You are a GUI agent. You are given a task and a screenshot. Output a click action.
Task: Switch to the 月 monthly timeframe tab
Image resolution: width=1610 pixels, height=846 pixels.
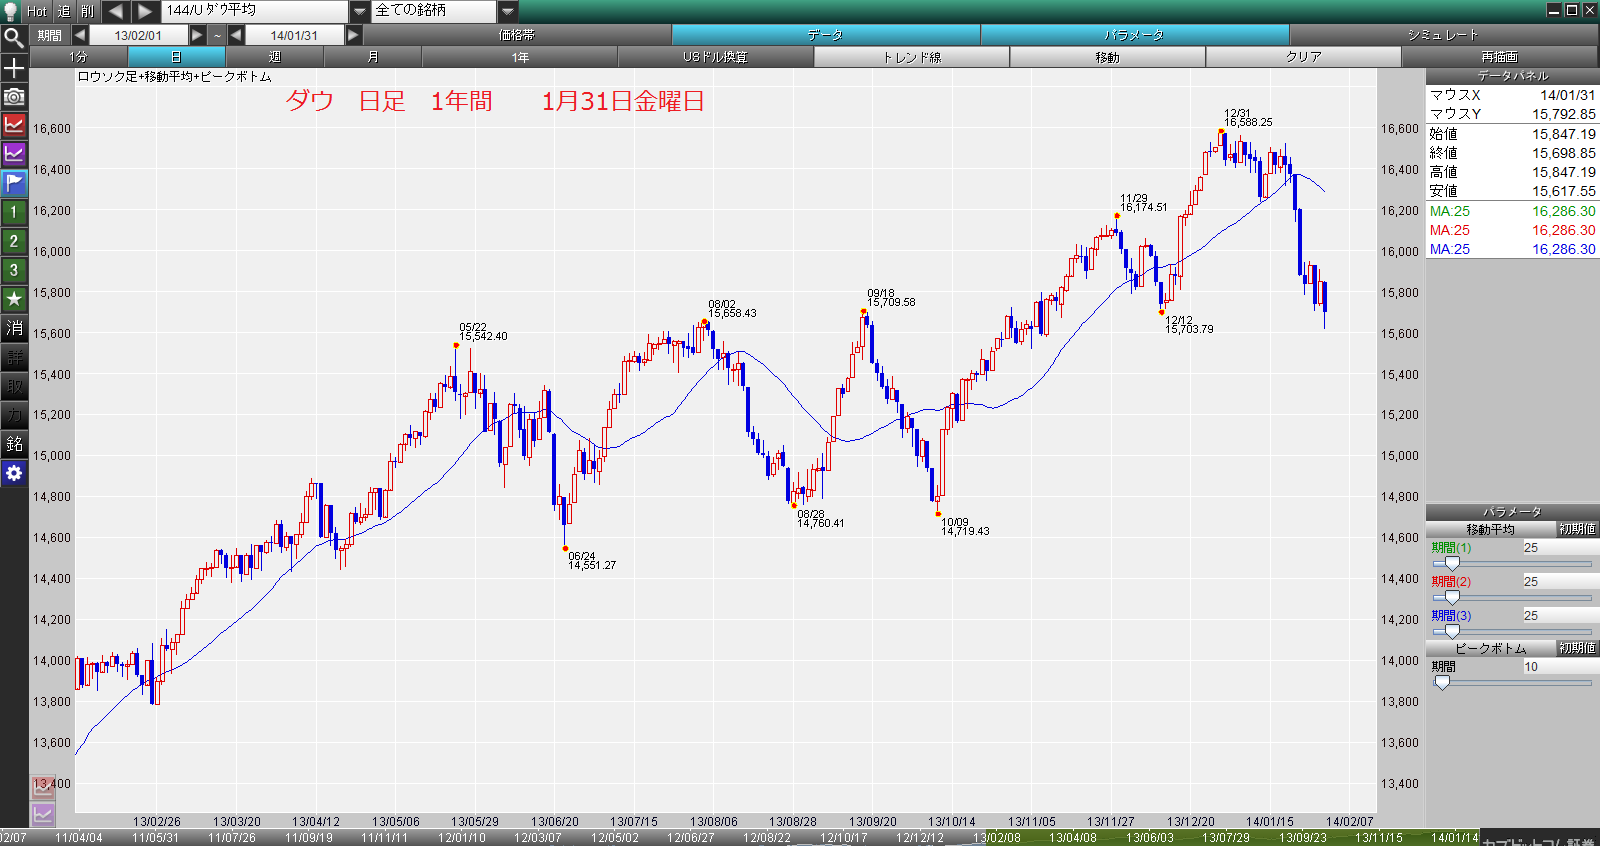373,57
